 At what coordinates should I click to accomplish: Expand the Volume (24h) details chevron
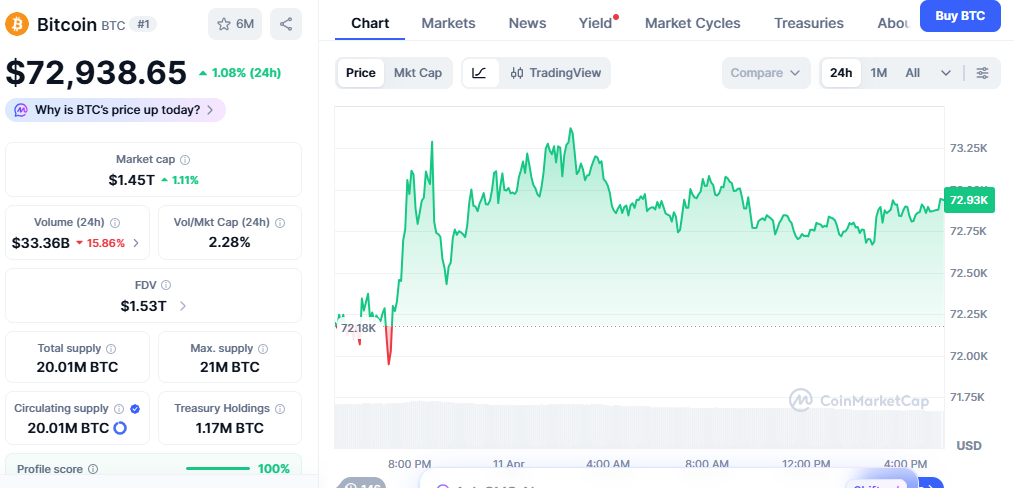pyautogui.click(x=136, y=244)
